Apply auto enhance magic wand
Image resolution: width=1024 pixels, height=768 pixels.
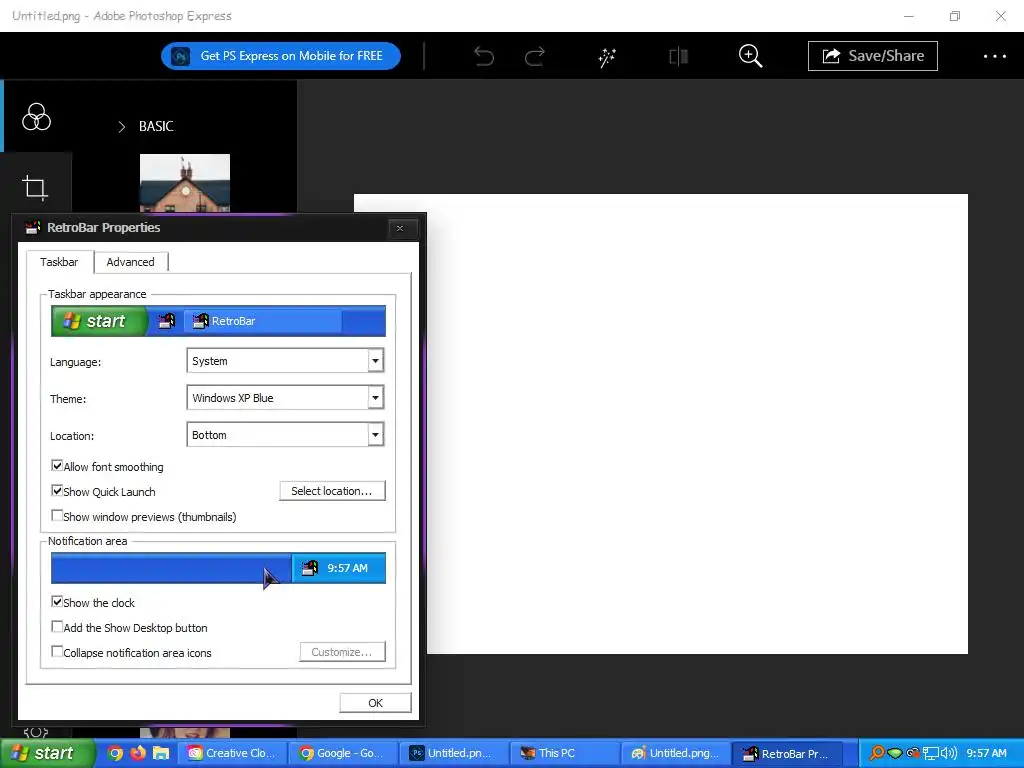click(607, 57)
